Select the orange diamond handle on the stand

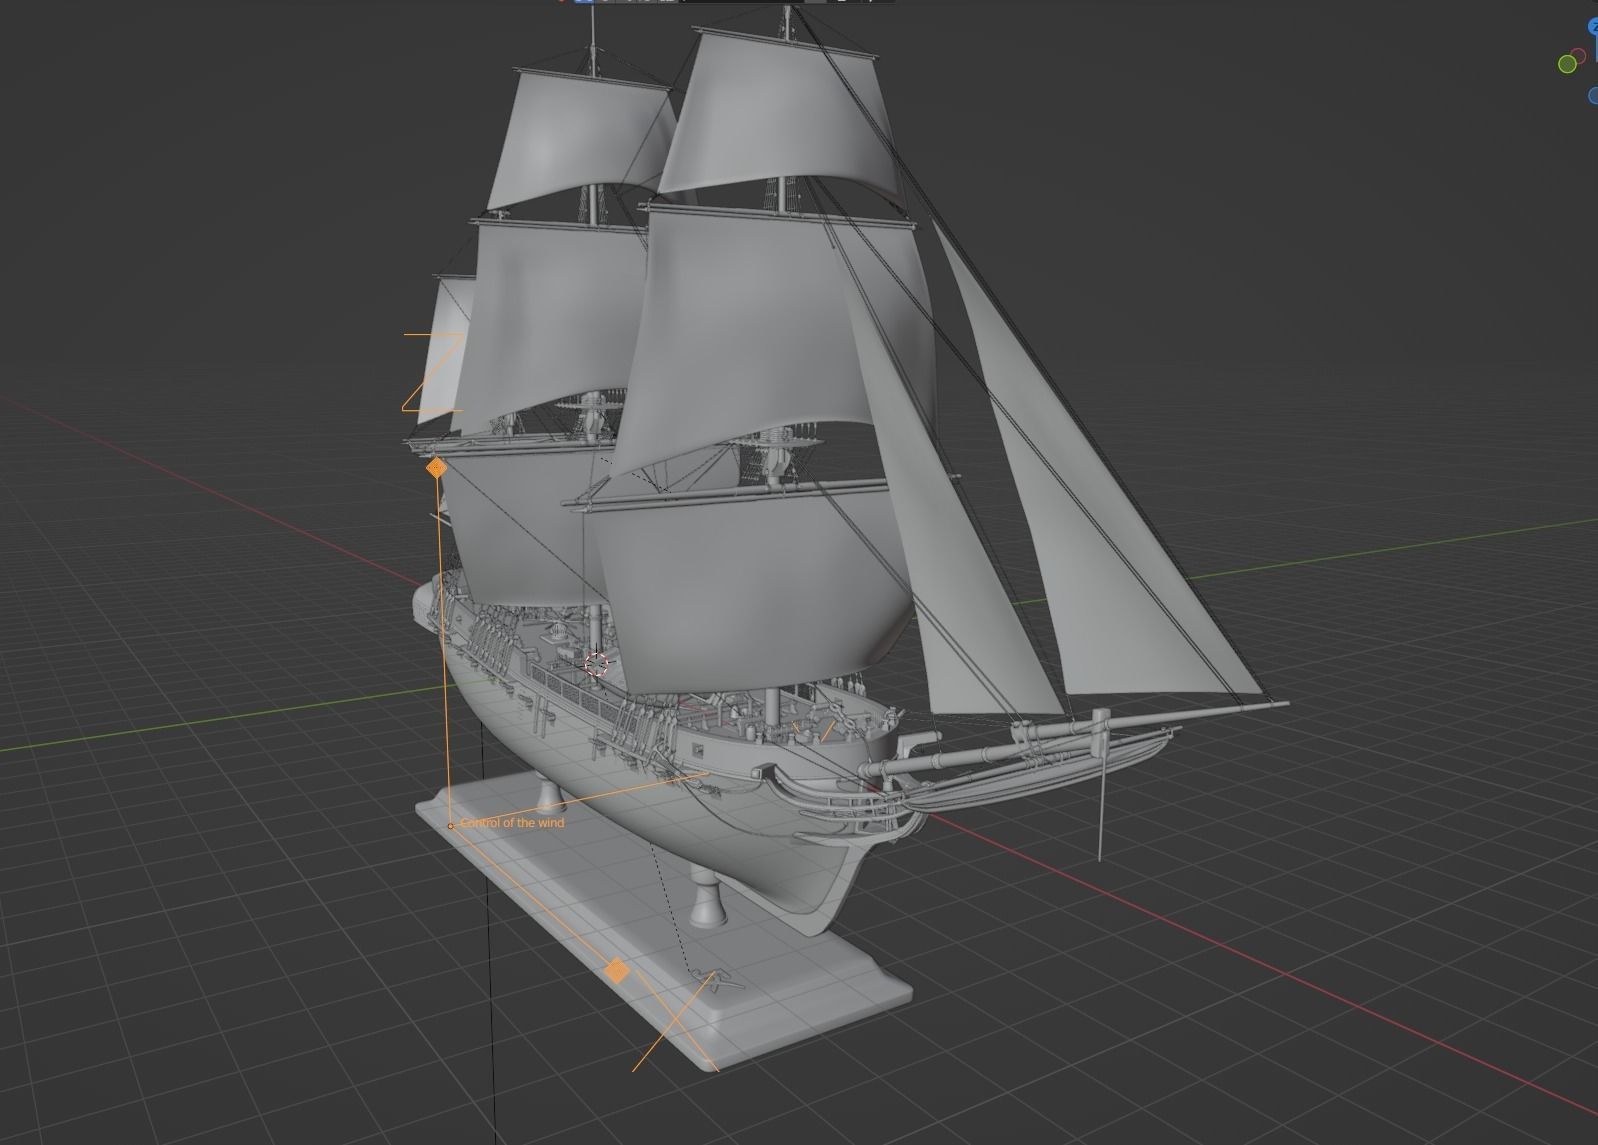click(617, 970)
